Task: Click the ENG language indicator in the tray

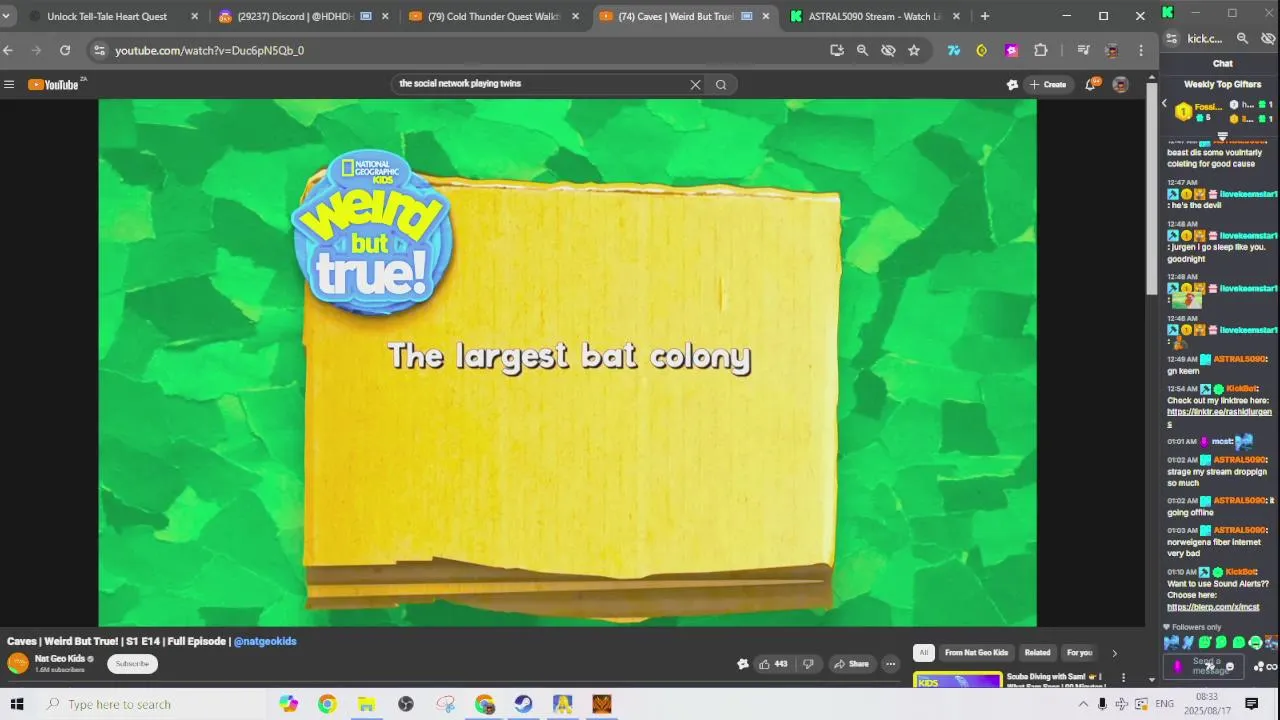Action: point(1165,704)
